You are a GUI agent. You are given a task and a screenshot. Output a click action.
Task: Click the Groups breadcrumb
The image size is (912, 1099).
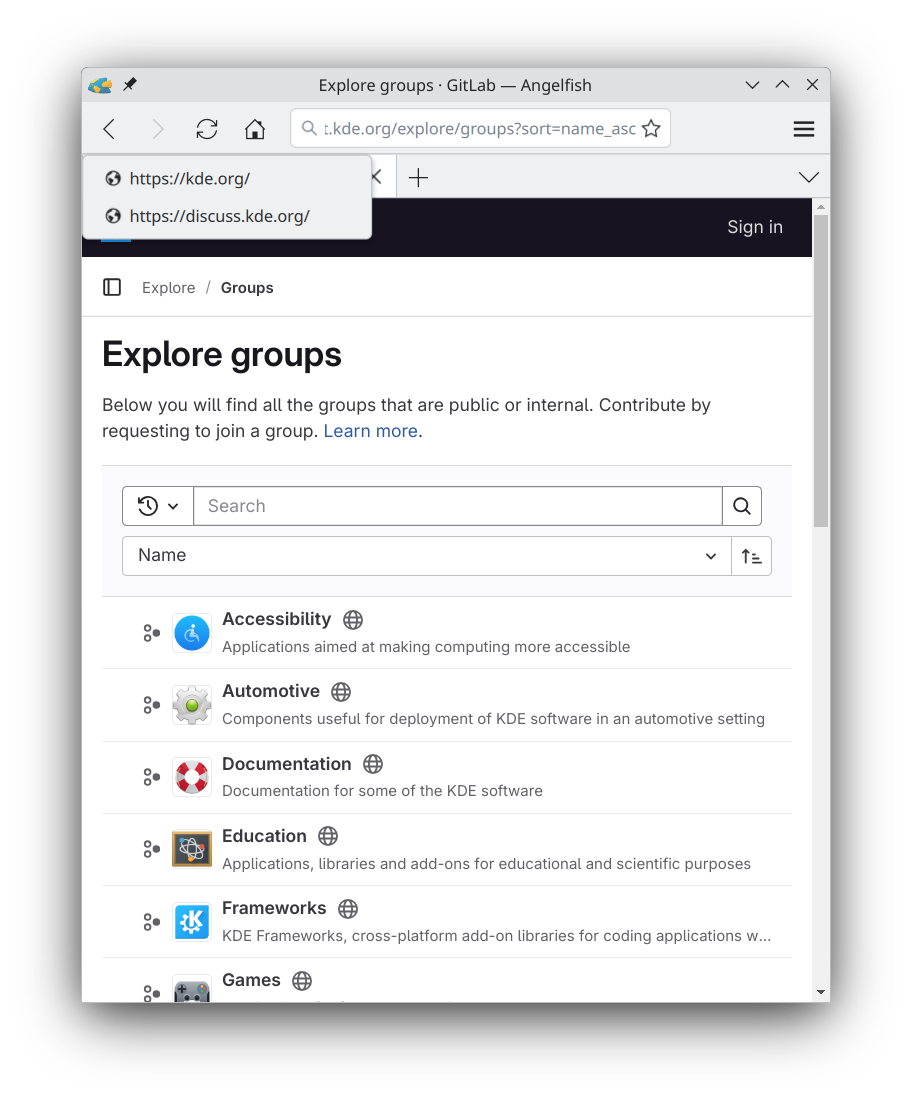point(247,288)
